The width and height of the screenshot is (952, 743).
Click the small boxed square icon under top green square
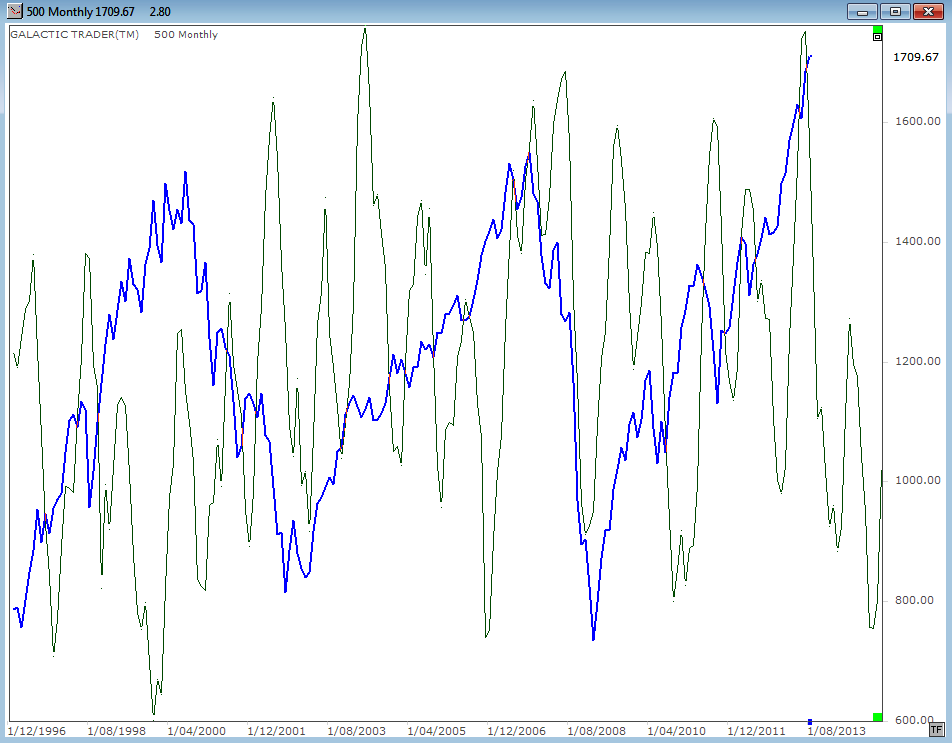tap(877, 37)
